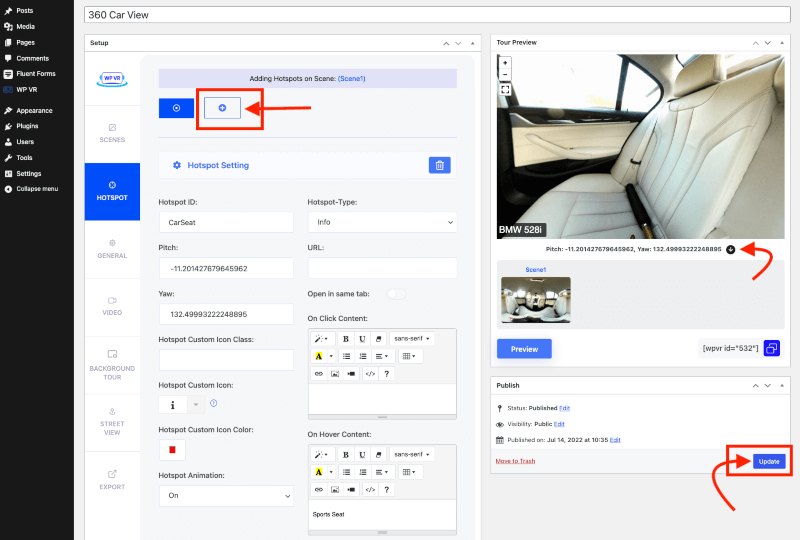The height and width of the screenshot is (540, 800).
Task: Insert unordered list in On Hover editor
Action: click(x=346, y=472)
